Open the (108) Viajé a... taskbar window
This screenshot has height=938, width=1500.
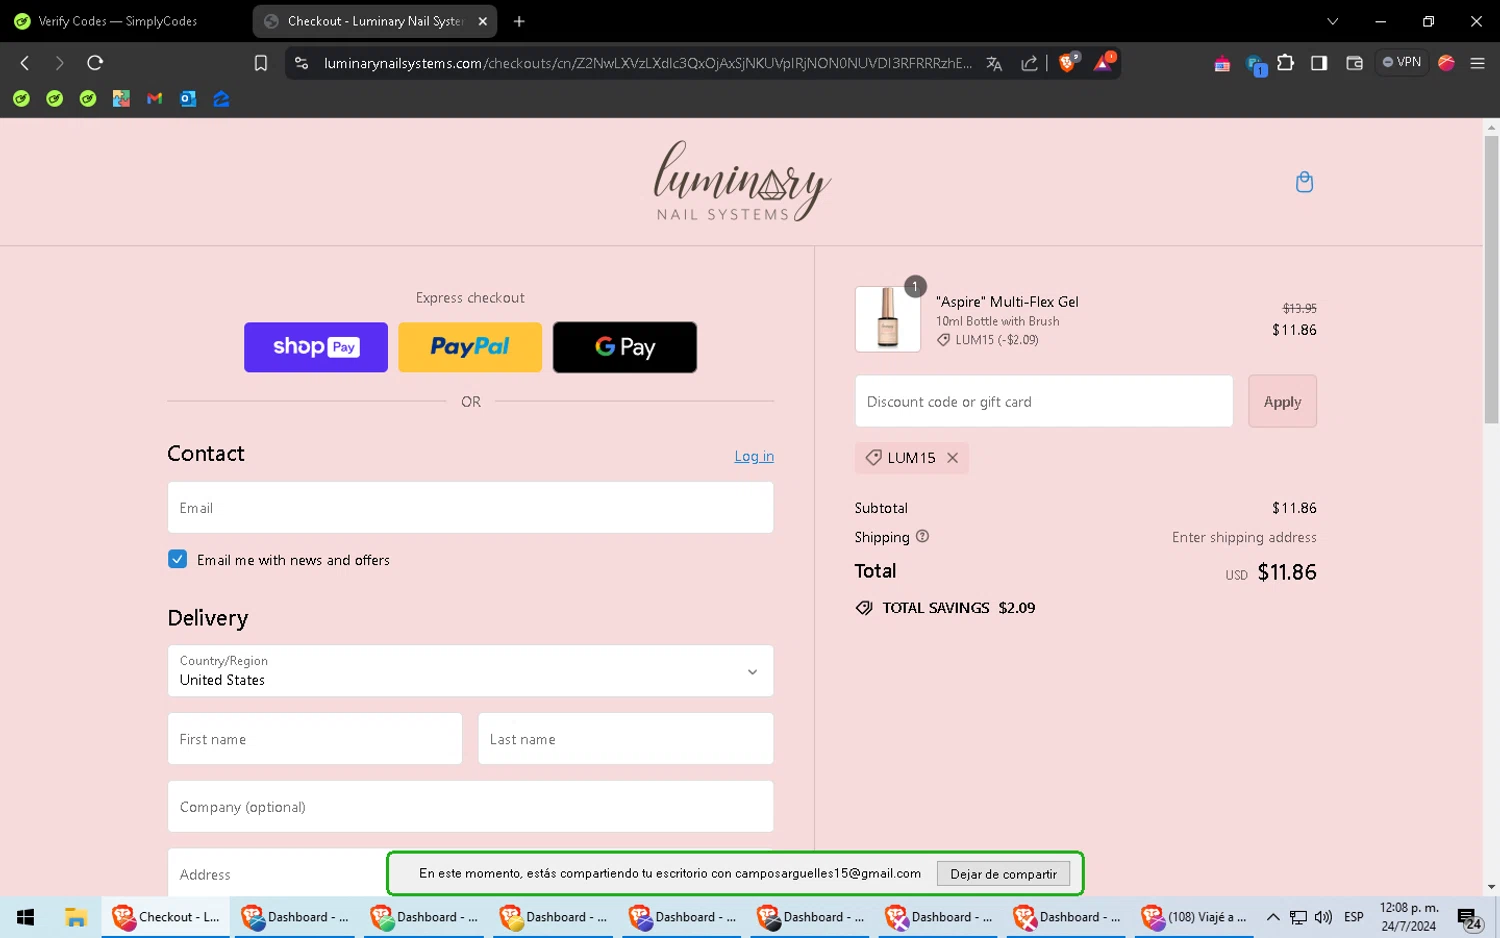pos(1194,917)
